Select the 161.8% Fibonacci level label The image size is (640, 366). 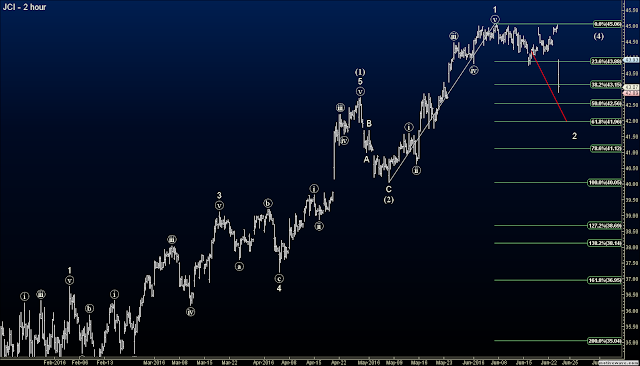605,280
